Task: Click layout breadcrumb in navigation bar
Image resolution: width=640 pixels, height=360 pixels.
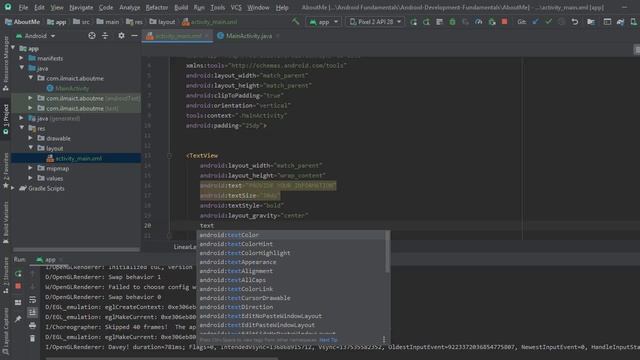Action: pos(162,22)
